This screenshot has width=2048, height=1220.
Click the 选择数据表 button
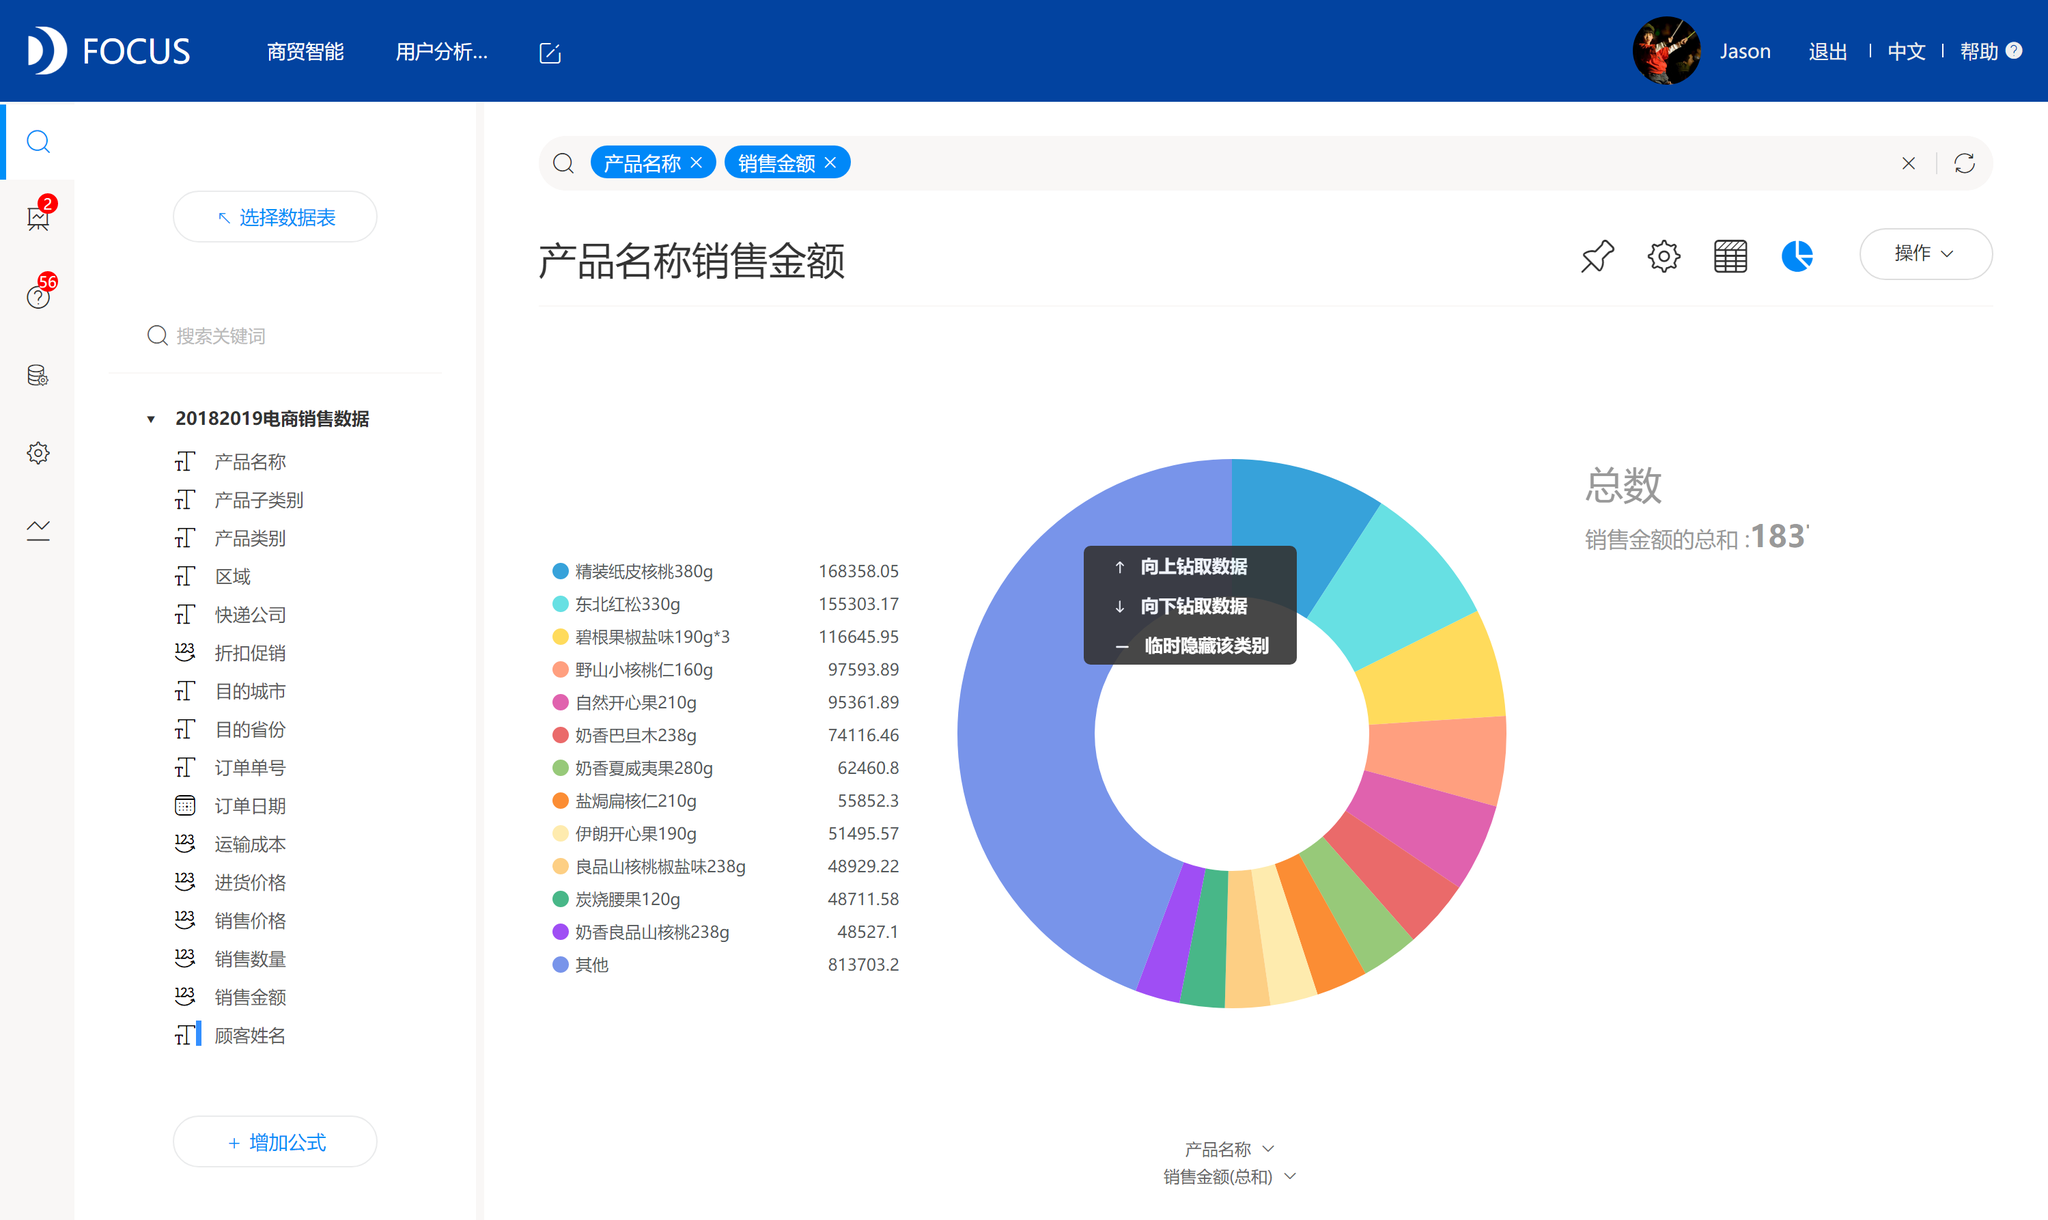point(275,217)
